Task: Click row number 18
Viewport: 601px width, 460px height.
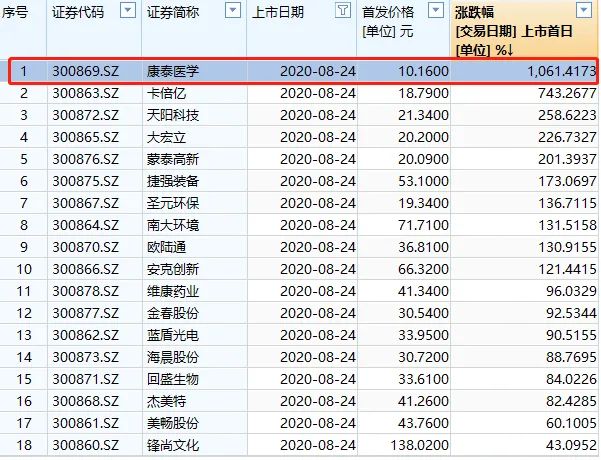Action: (24, 445)
